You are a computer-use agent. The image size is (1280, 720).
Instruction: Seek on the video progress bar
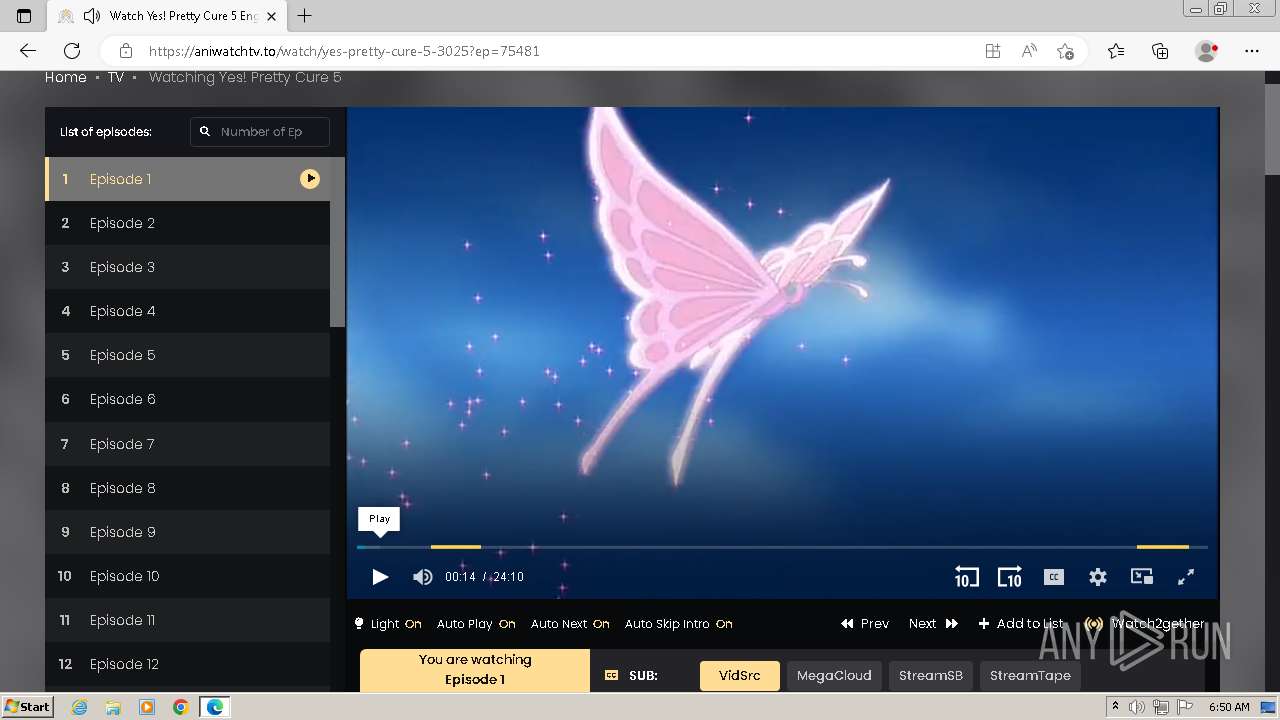tap(782, 547)
